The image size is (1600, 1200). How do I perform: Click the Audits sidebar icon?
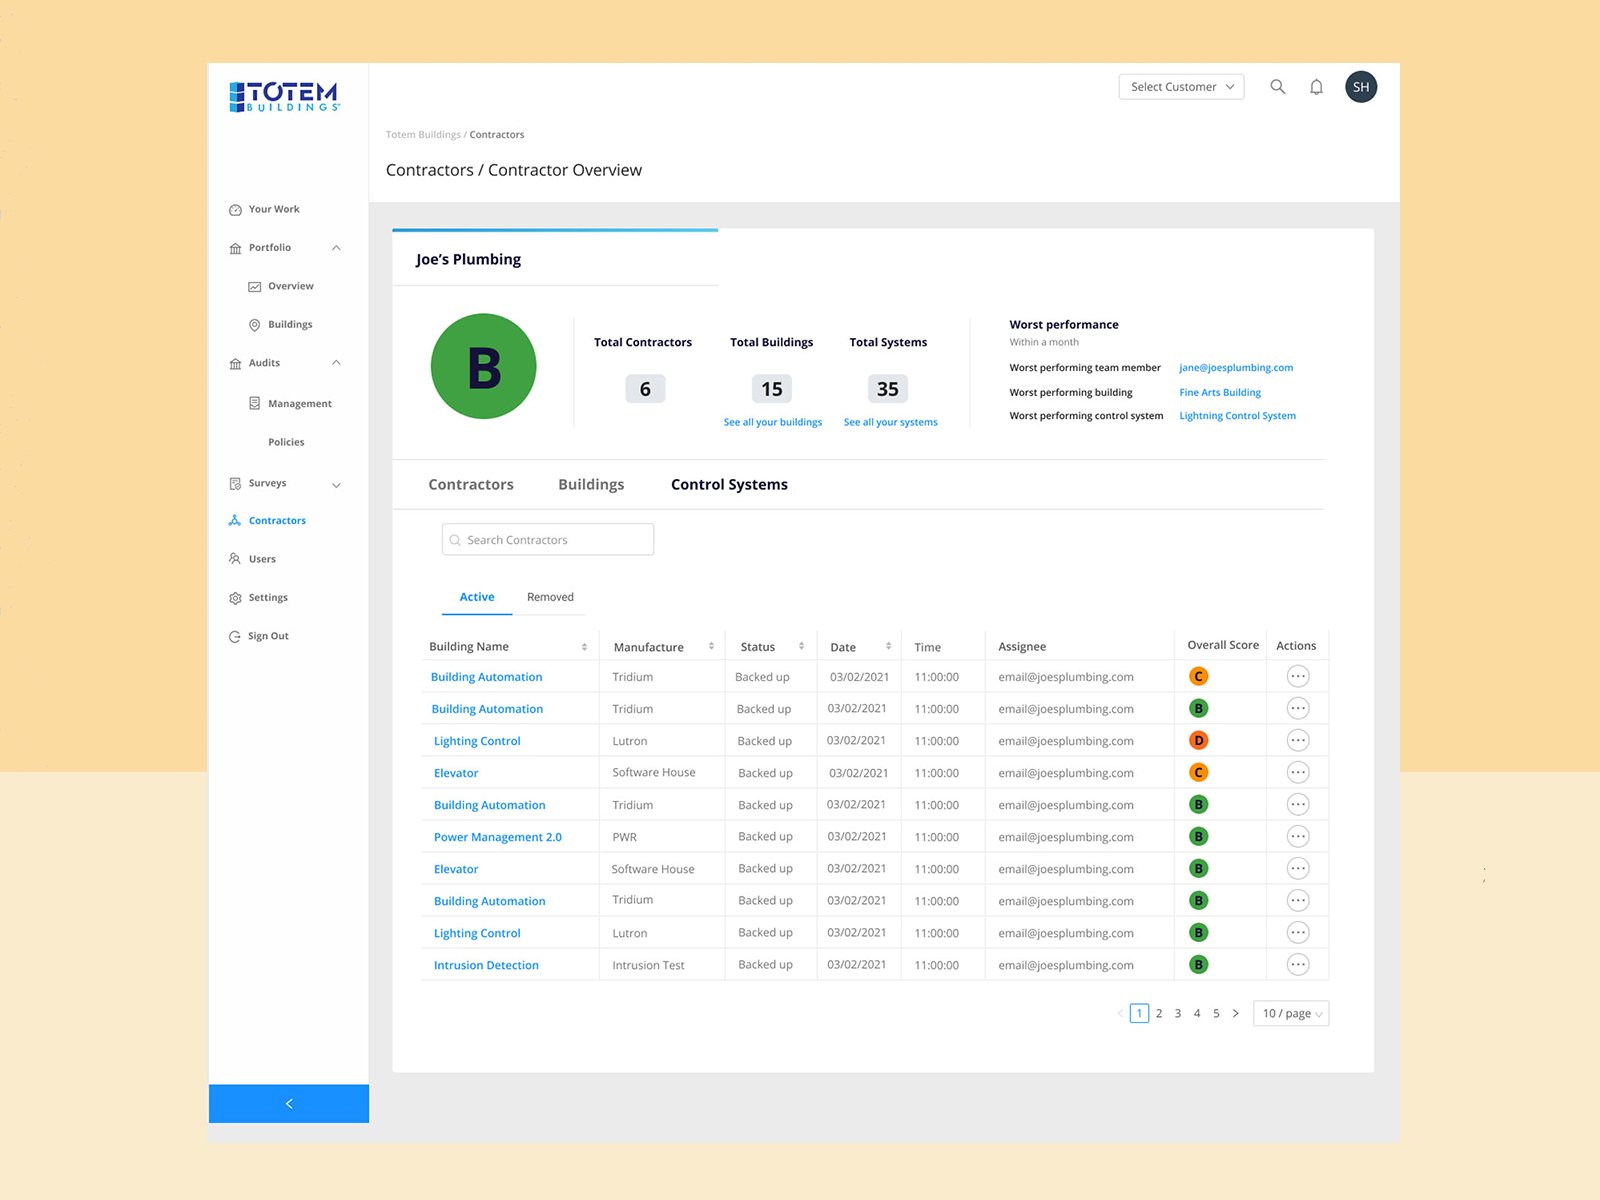click(x=235, y=364)
